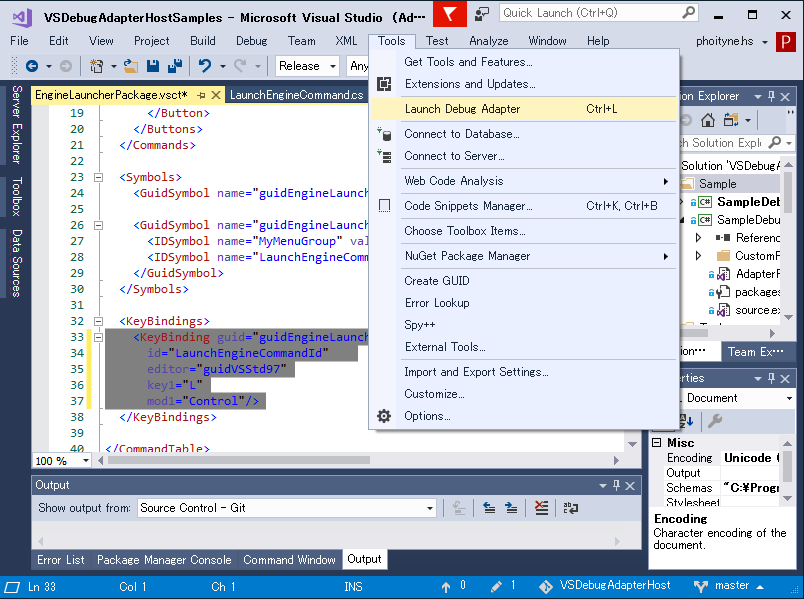Open the NuGet Package Manager submenu

tap(523, 255)
